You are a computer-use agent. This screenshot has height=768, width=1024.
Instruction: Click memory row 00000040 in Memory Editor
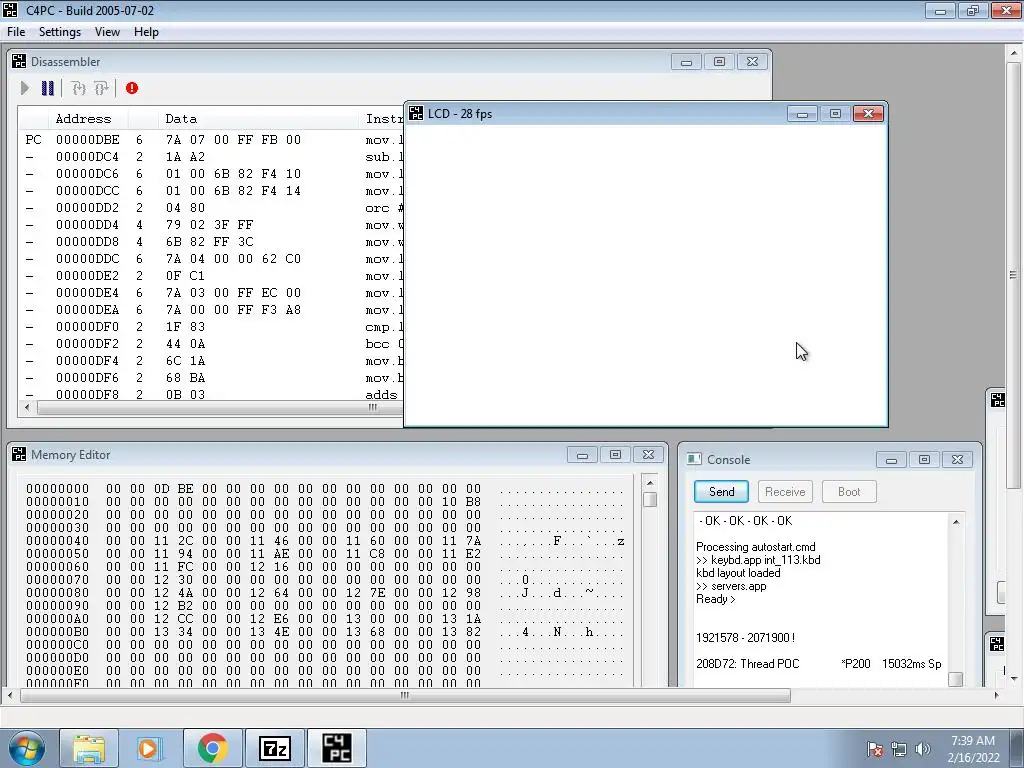(325, 541)
